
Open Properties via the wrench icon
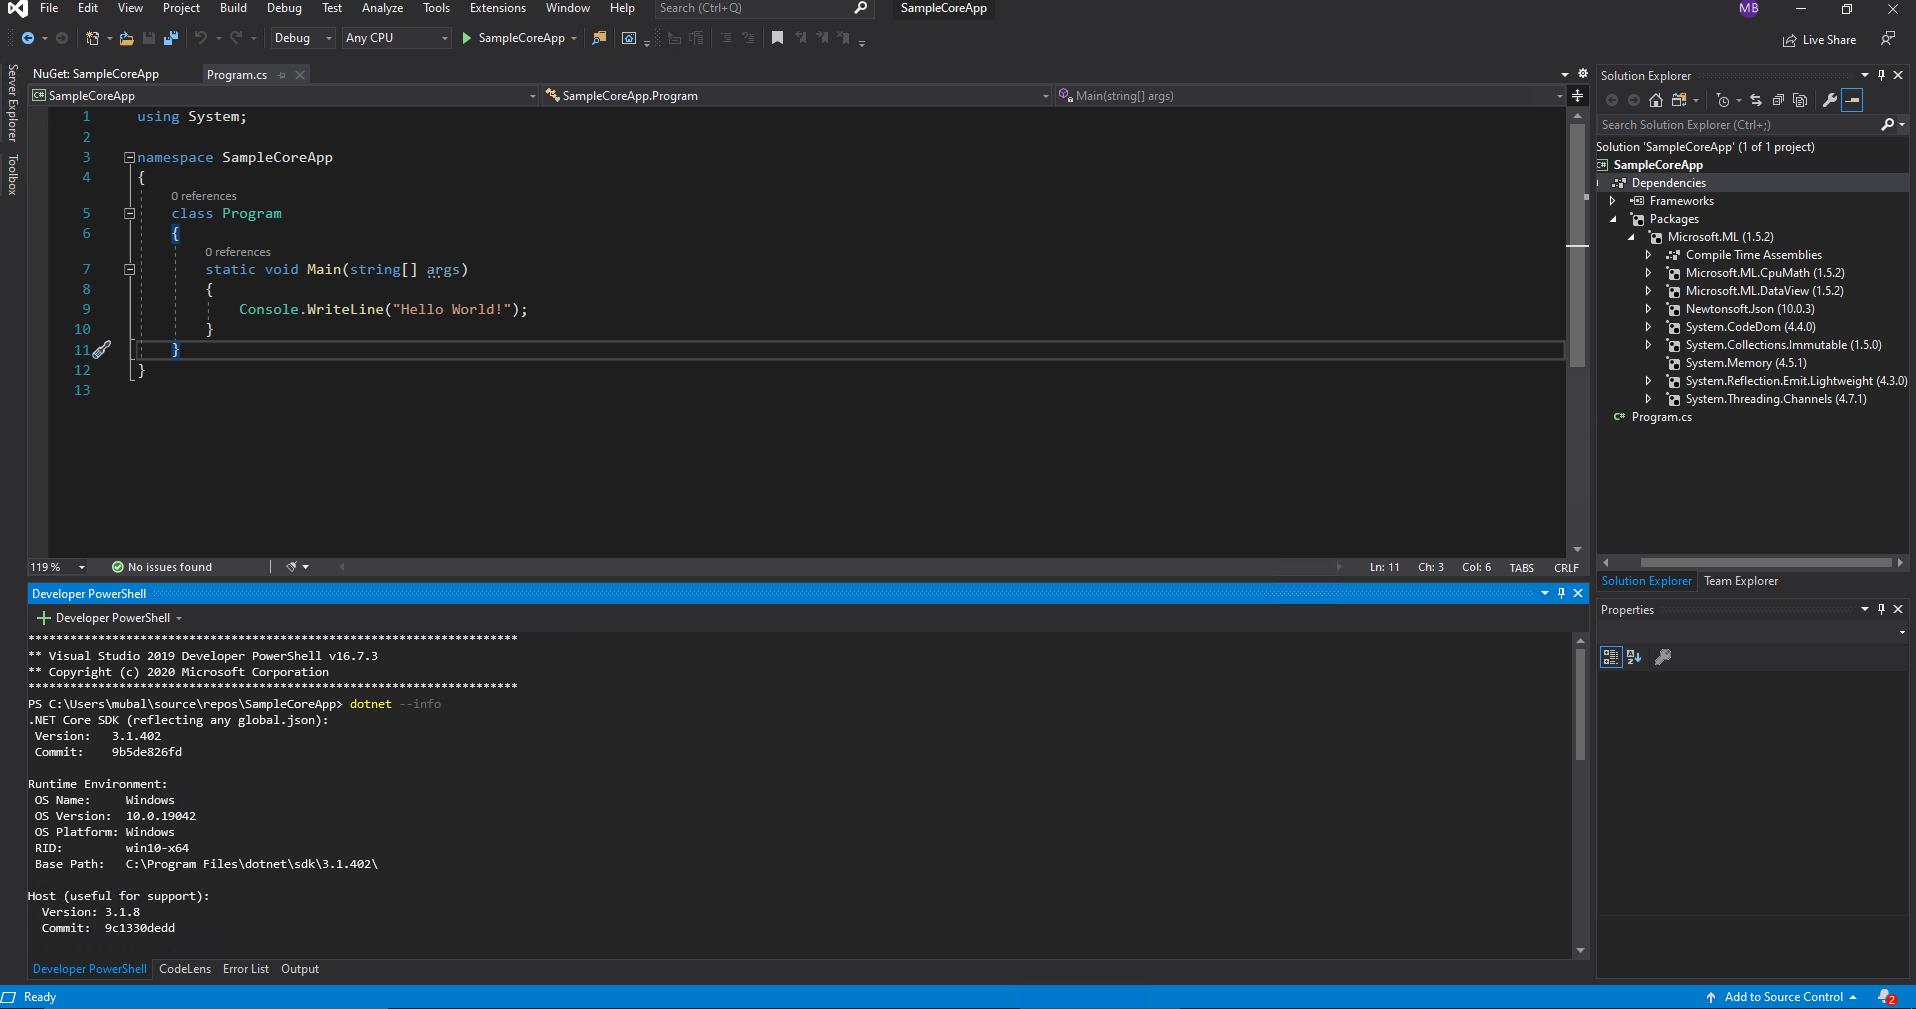tap(1829, 100)
